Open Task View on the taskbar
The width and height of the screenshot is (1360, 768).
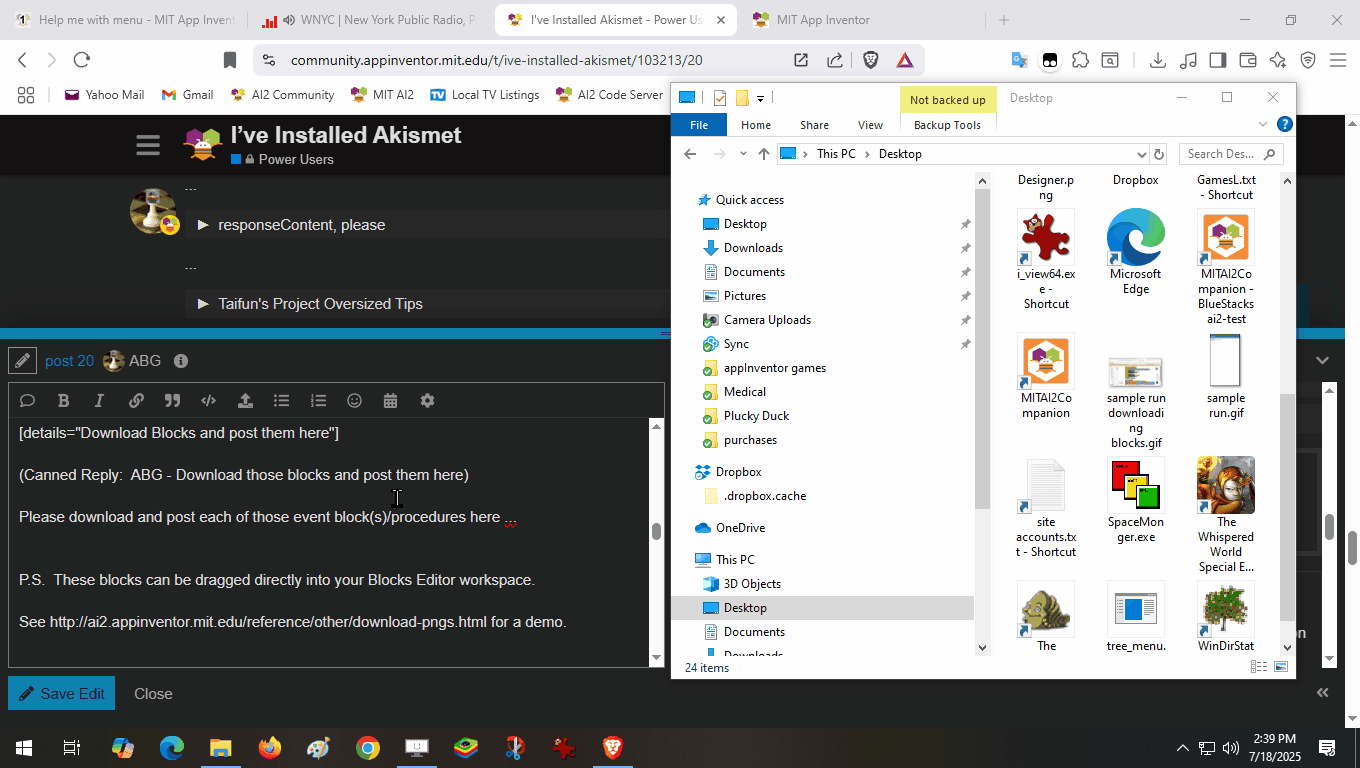pos(72,747)
